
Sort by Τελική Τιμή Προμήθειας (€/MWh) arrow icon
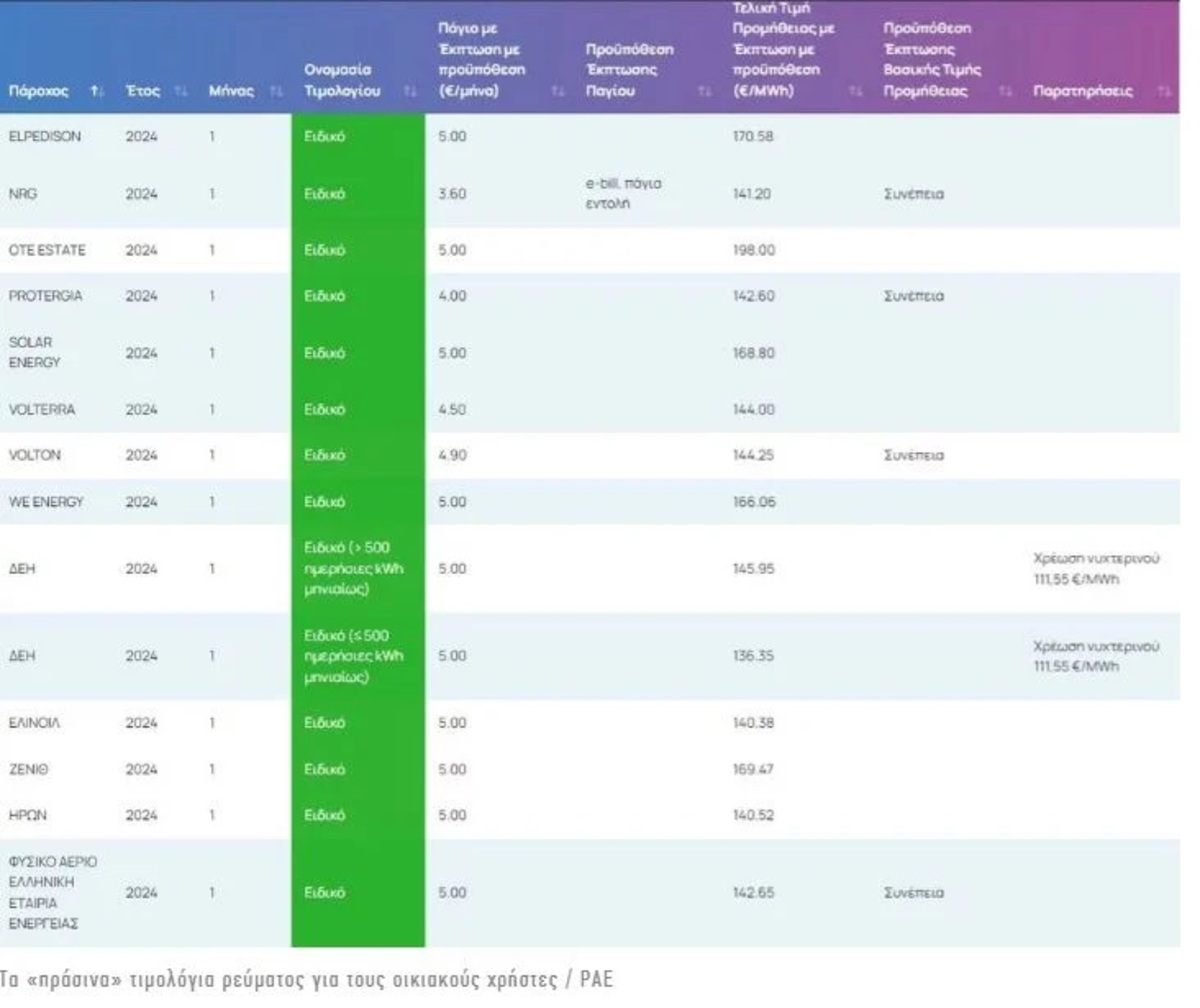[x=855, y=92]
